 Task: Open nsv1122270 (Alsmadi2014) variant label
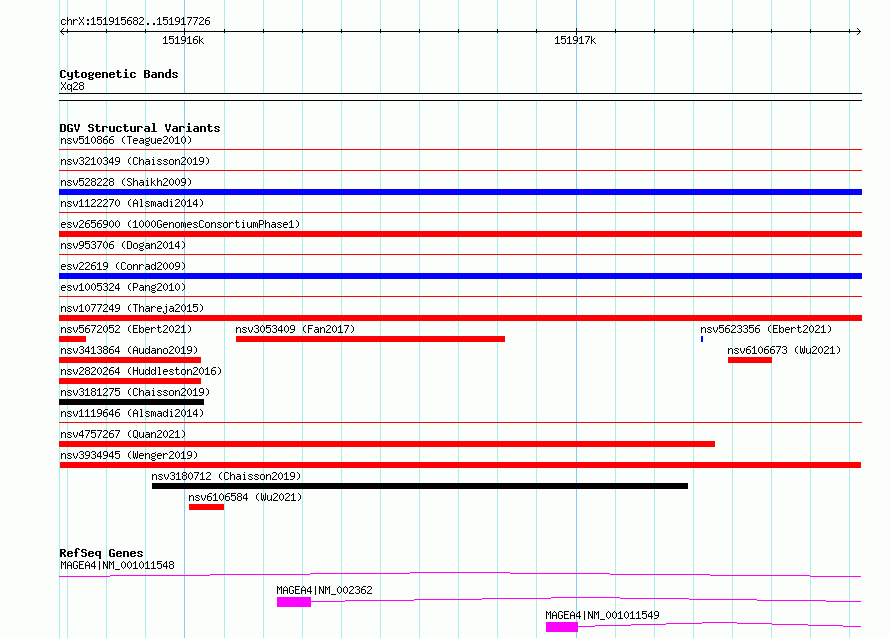(x=132, y=203)
